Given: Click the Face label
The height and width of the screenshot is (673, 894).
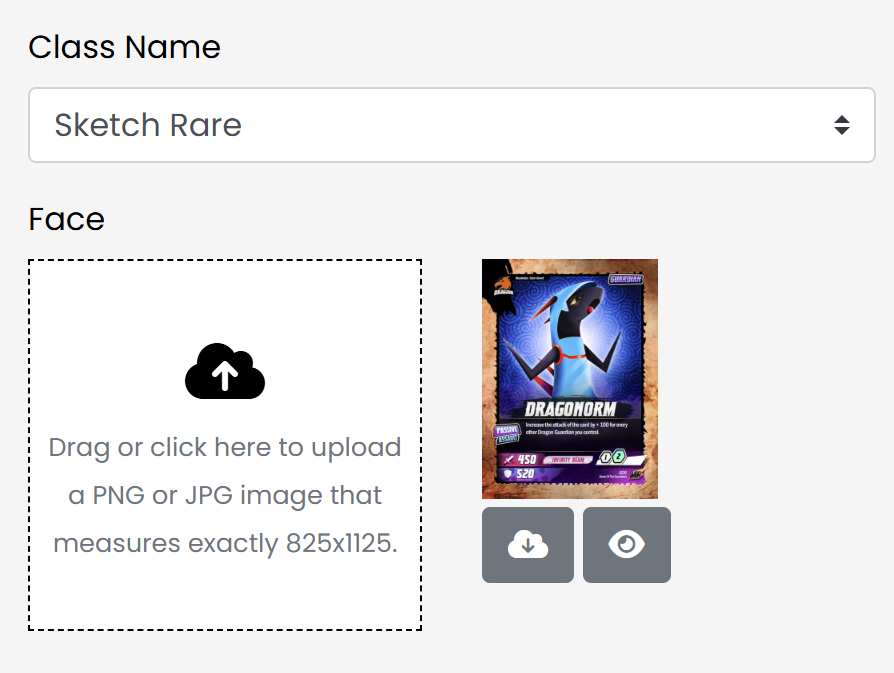Looking at the screenshot, I should [x=67, y=219].
